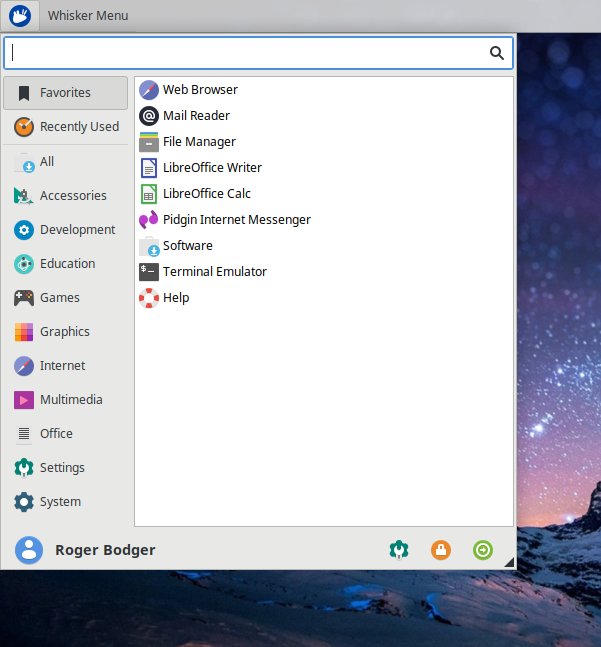Click the Roger Bodger user profile

(x=86, y=550)
